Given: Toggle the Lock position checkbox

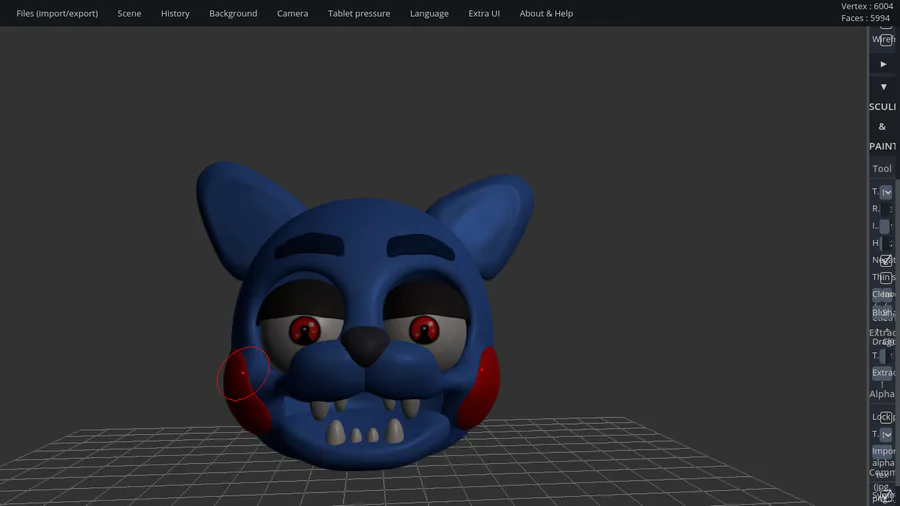Looking at the screenshot, I should pyautogui.click(x=886, y=417).
